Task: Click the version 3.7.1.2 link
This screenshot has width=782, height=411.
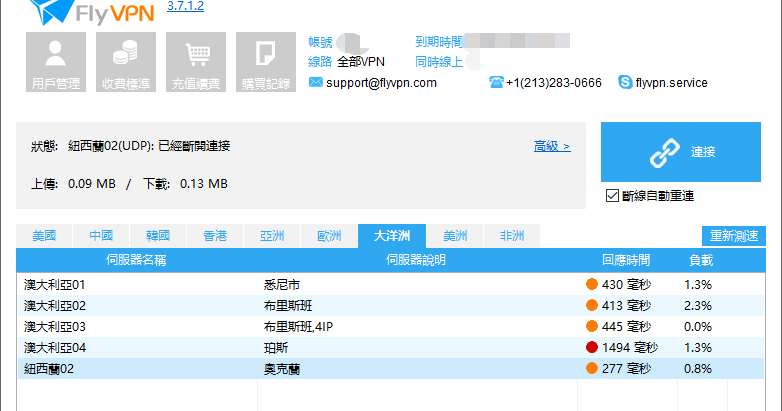Action: pyautogui.click(x=186, y=6)
